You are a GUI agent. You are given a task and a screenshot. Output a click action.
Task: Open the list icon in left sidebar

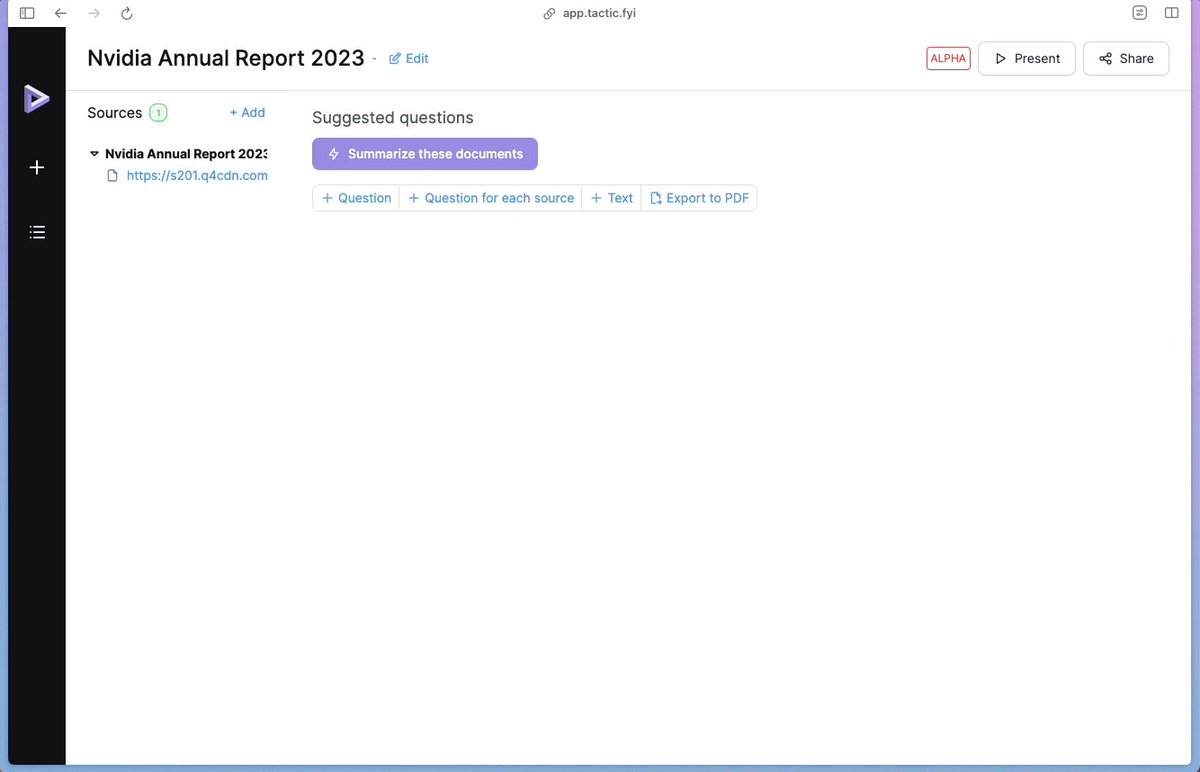(x=37, y=232)
